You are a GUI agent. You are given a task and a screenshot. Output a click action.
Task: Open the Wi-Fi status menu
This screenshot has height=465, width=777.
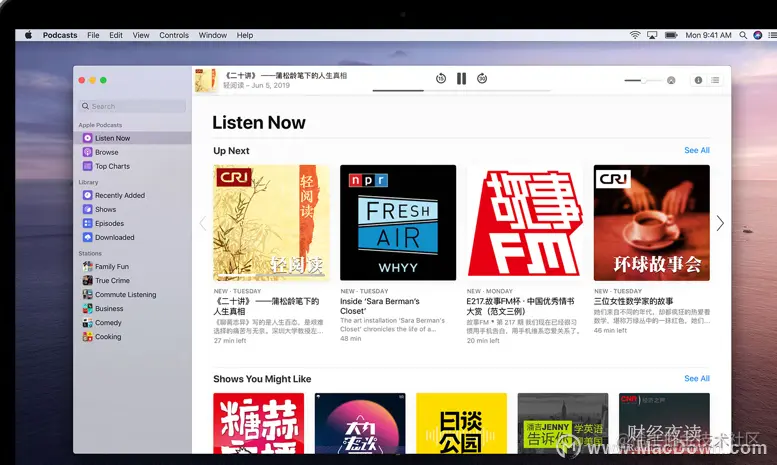point(635,35)
